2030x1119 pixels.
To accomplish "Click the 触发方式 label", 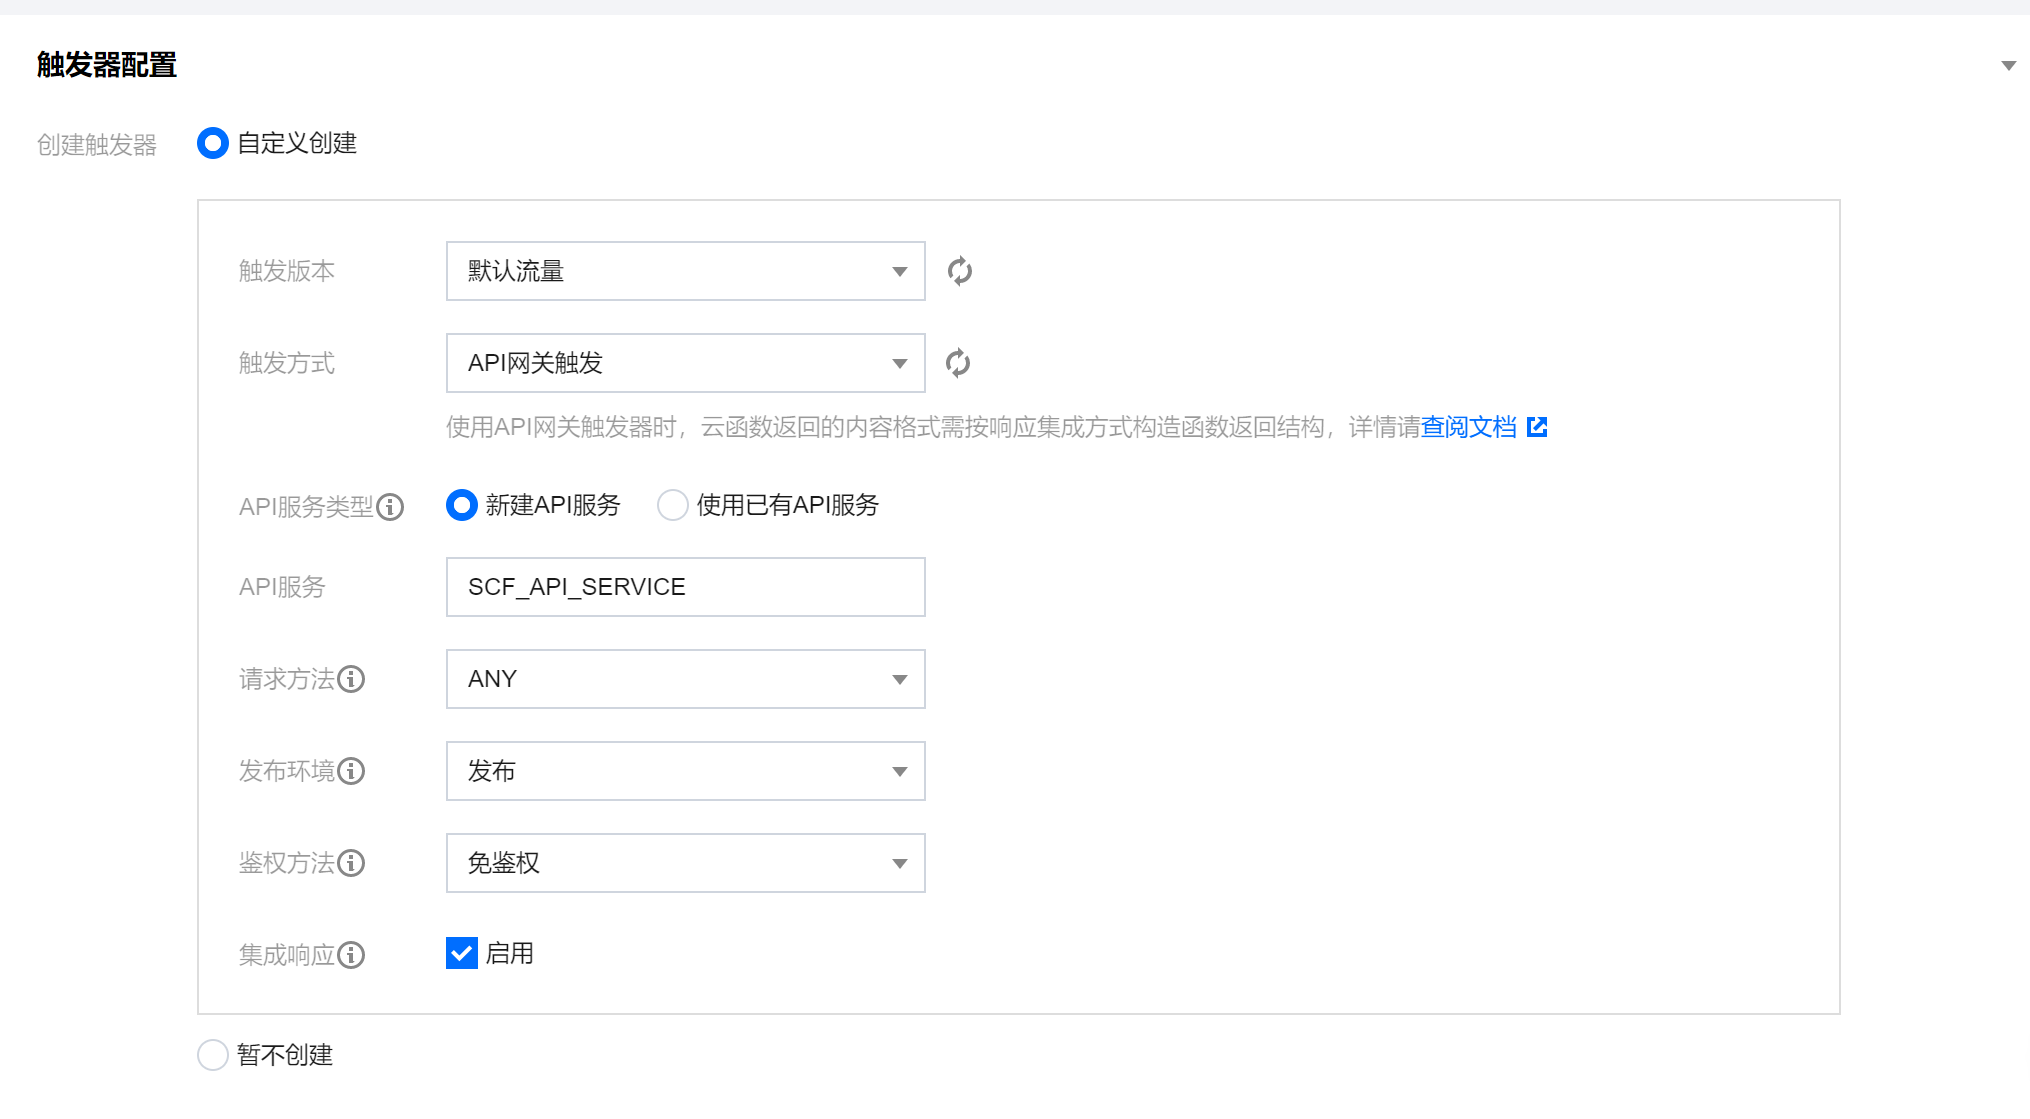I will 287,363.
